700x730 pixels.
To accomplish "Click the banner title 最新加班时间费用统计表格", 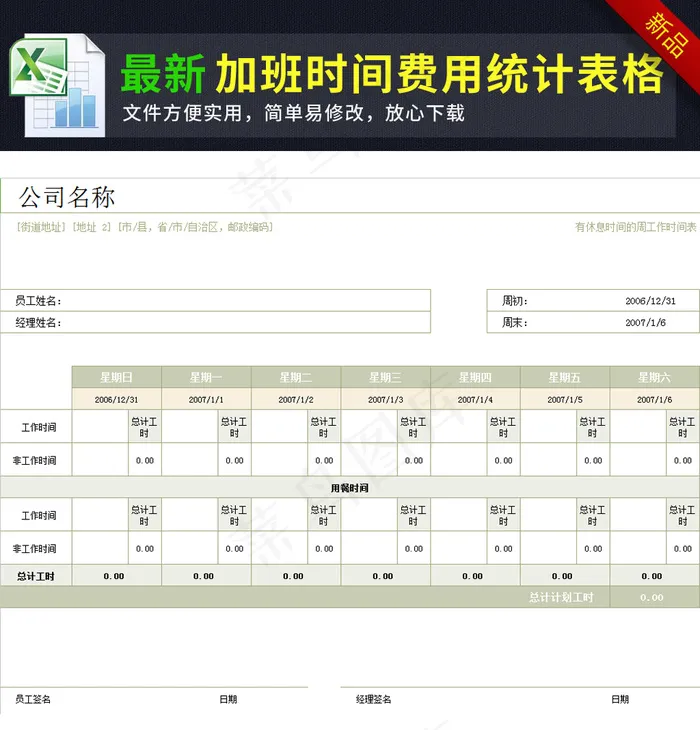I will tap(391, 74).
